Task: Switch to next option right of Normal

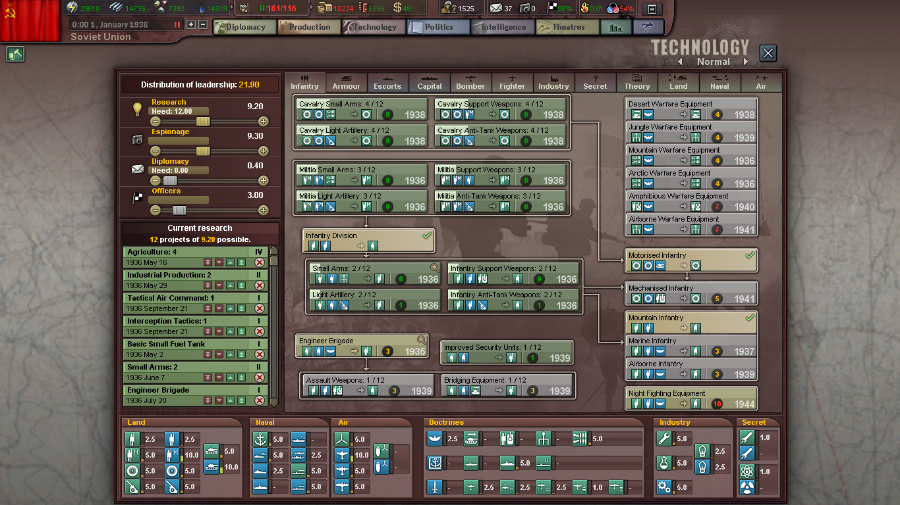Action: 746,62
